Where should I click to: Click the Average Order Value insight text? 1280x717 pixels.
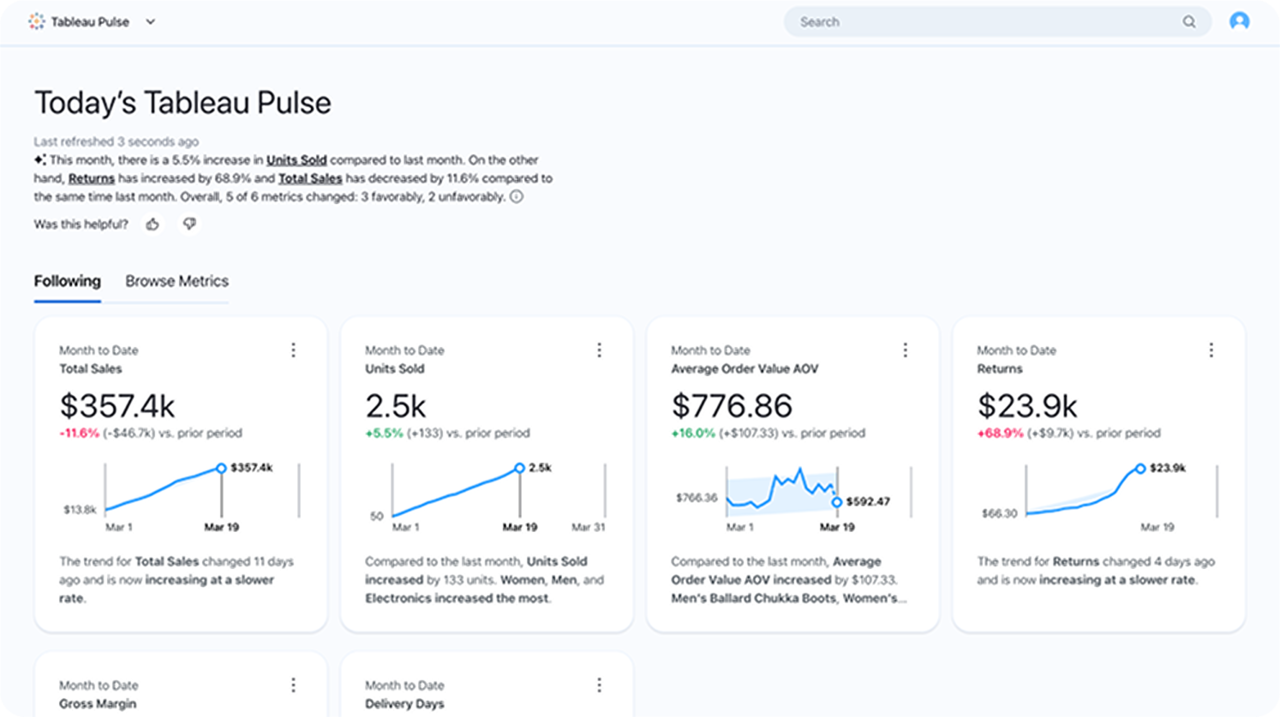pyautogui.click(x=790, y=580)
